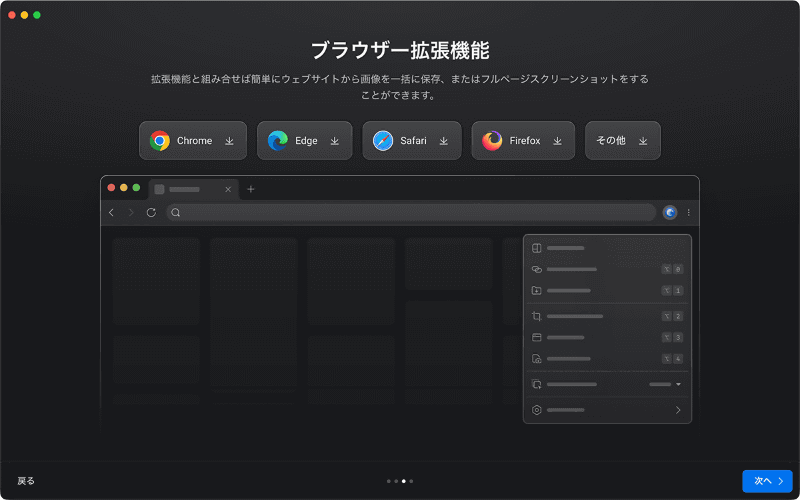Click the highlighted third page dot

tap(404, 481)
